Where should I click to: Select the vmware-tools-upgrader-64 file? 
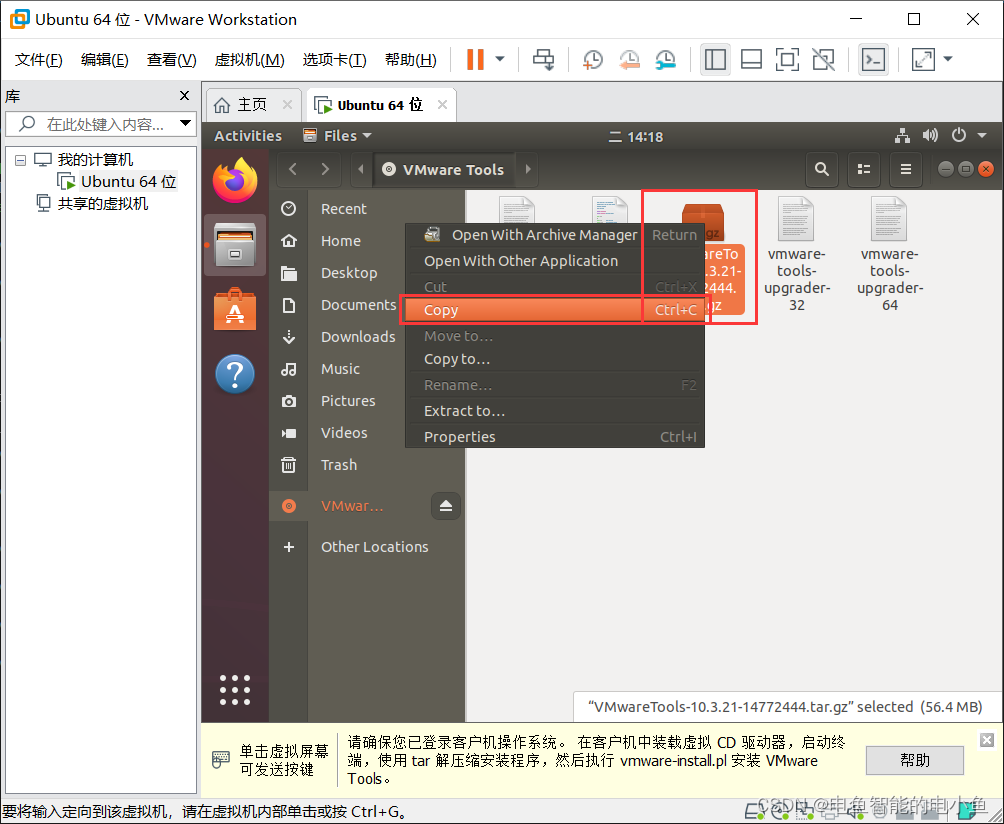890,255
